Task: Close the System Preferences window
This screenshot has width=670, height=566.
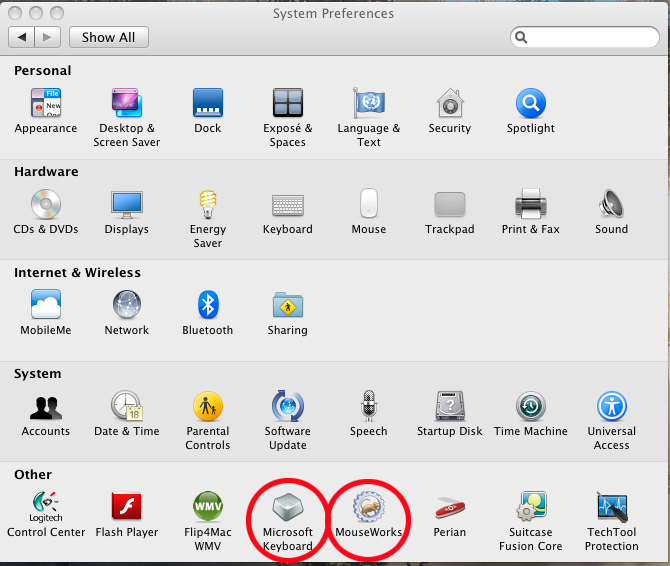Action: 15,13
